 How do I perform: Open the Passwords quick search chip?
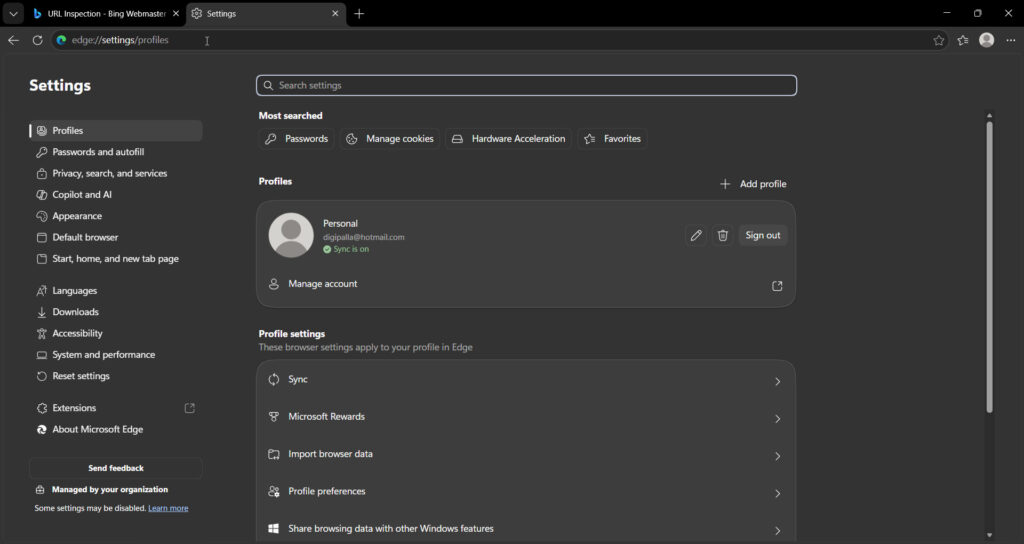pyautogui.click(x=296, y=138)
